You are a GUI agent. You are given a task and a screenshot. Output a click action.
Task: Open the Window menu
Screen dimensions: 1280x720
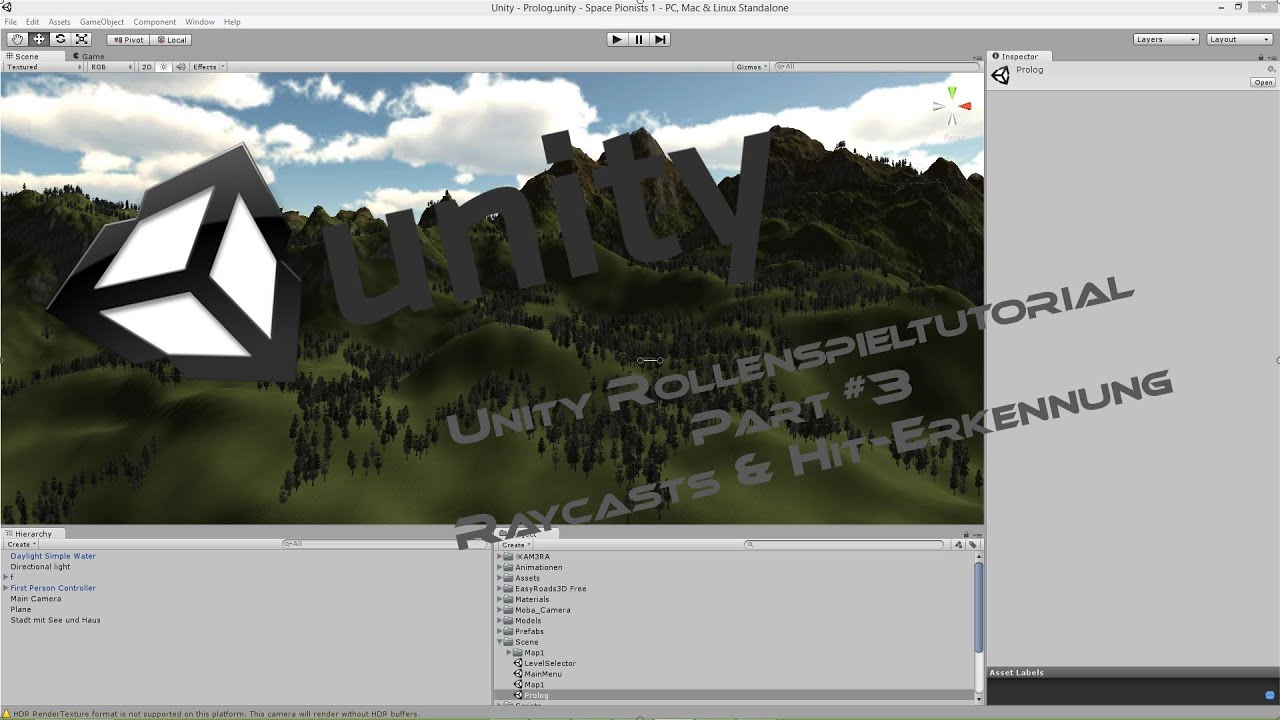pos(199,22)
